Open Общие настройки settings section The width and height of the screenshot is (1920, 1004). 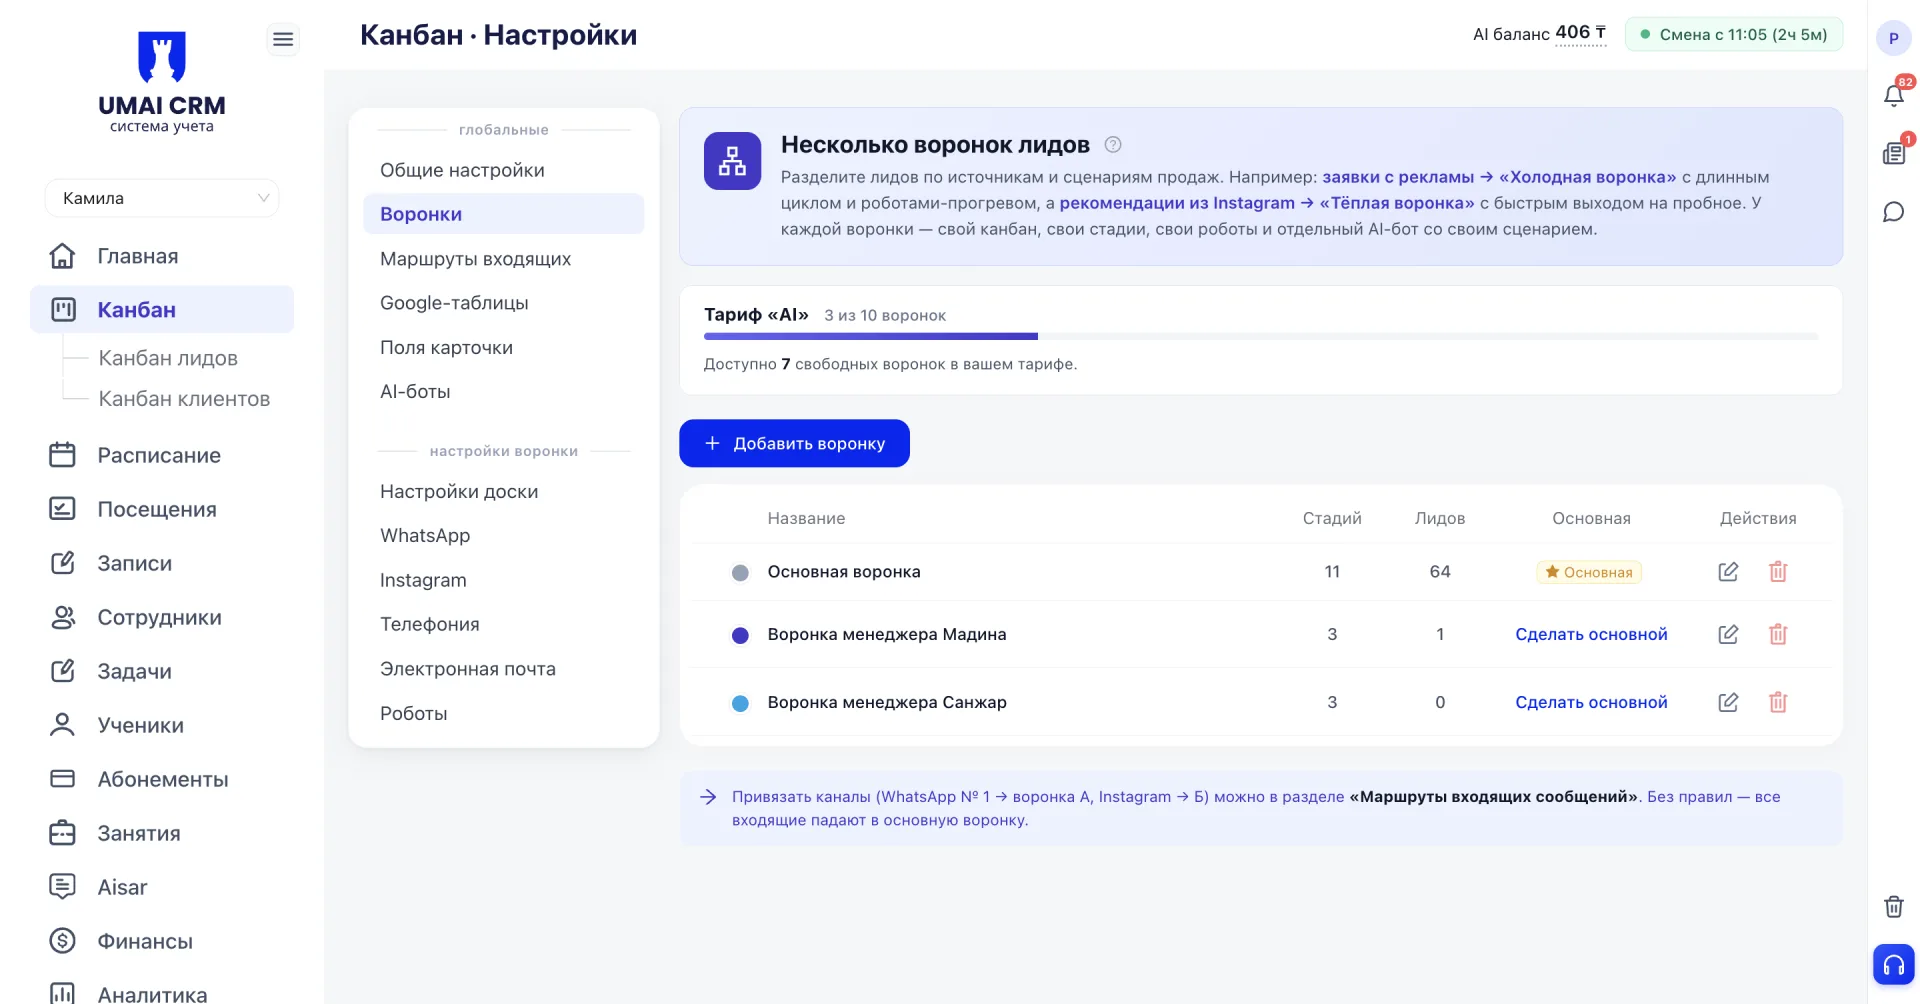(x=503, y=170)
